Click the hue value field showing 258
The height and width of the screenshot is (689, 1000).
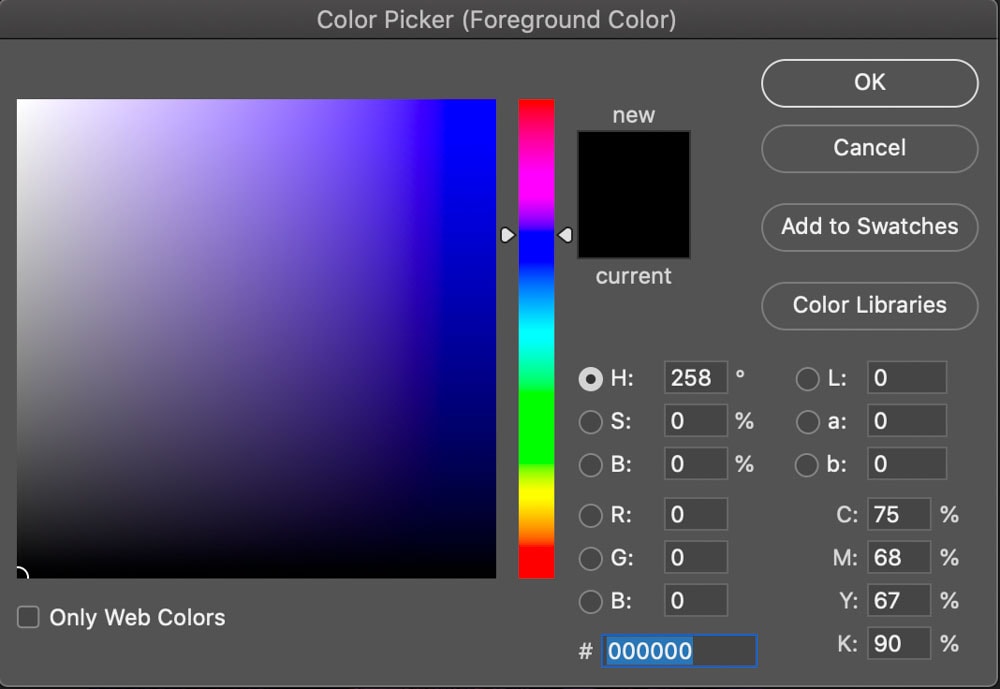[x=696, y=378]
